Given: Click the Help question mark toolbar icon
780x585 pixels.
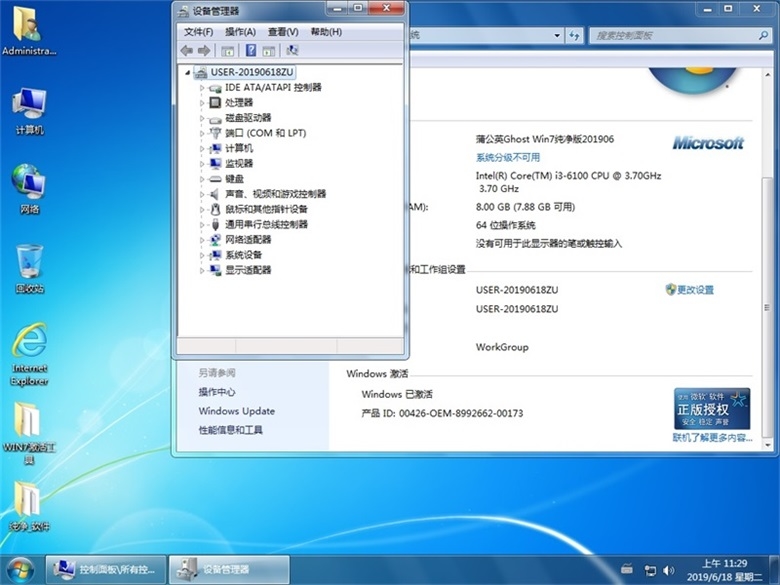Looking at the screenshot, I should (x=251, y=50).
